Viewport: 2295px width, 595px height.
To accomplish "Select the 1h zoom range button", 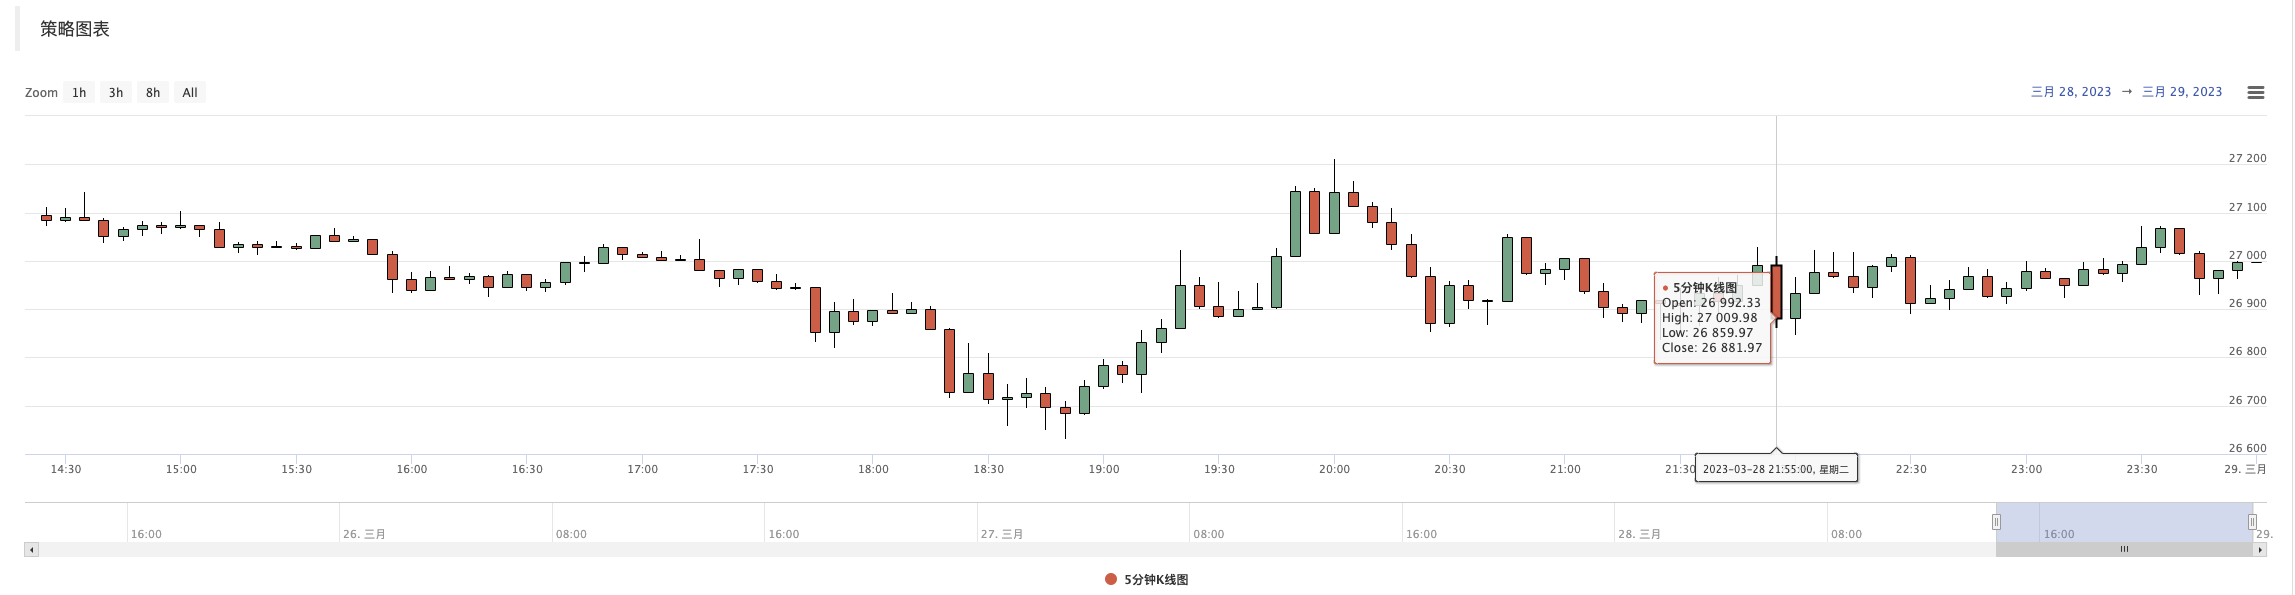I will coord(79,92).
